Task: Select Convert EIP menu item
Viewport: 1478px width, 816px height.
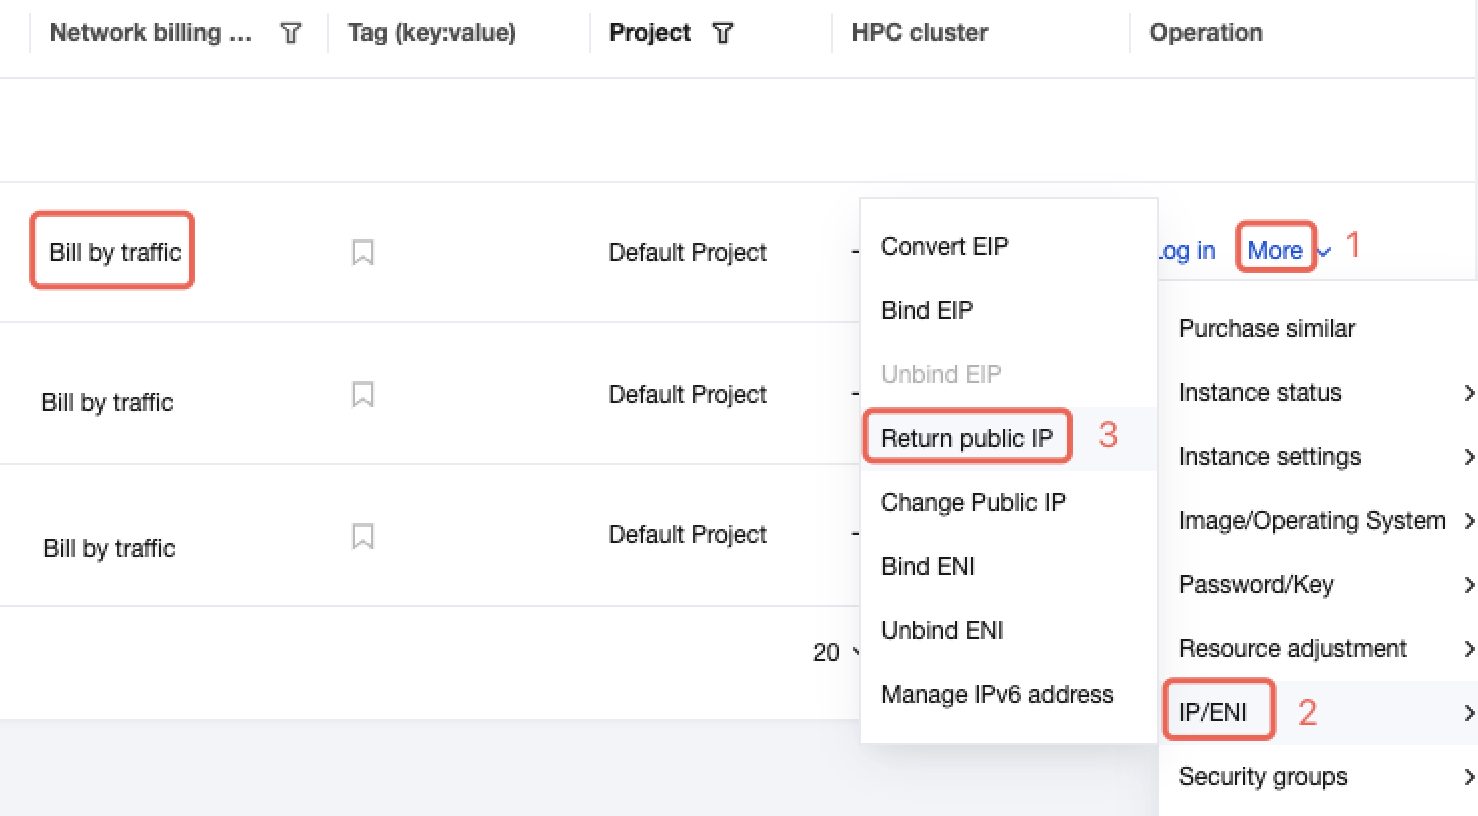Action: tap(945, 247)
